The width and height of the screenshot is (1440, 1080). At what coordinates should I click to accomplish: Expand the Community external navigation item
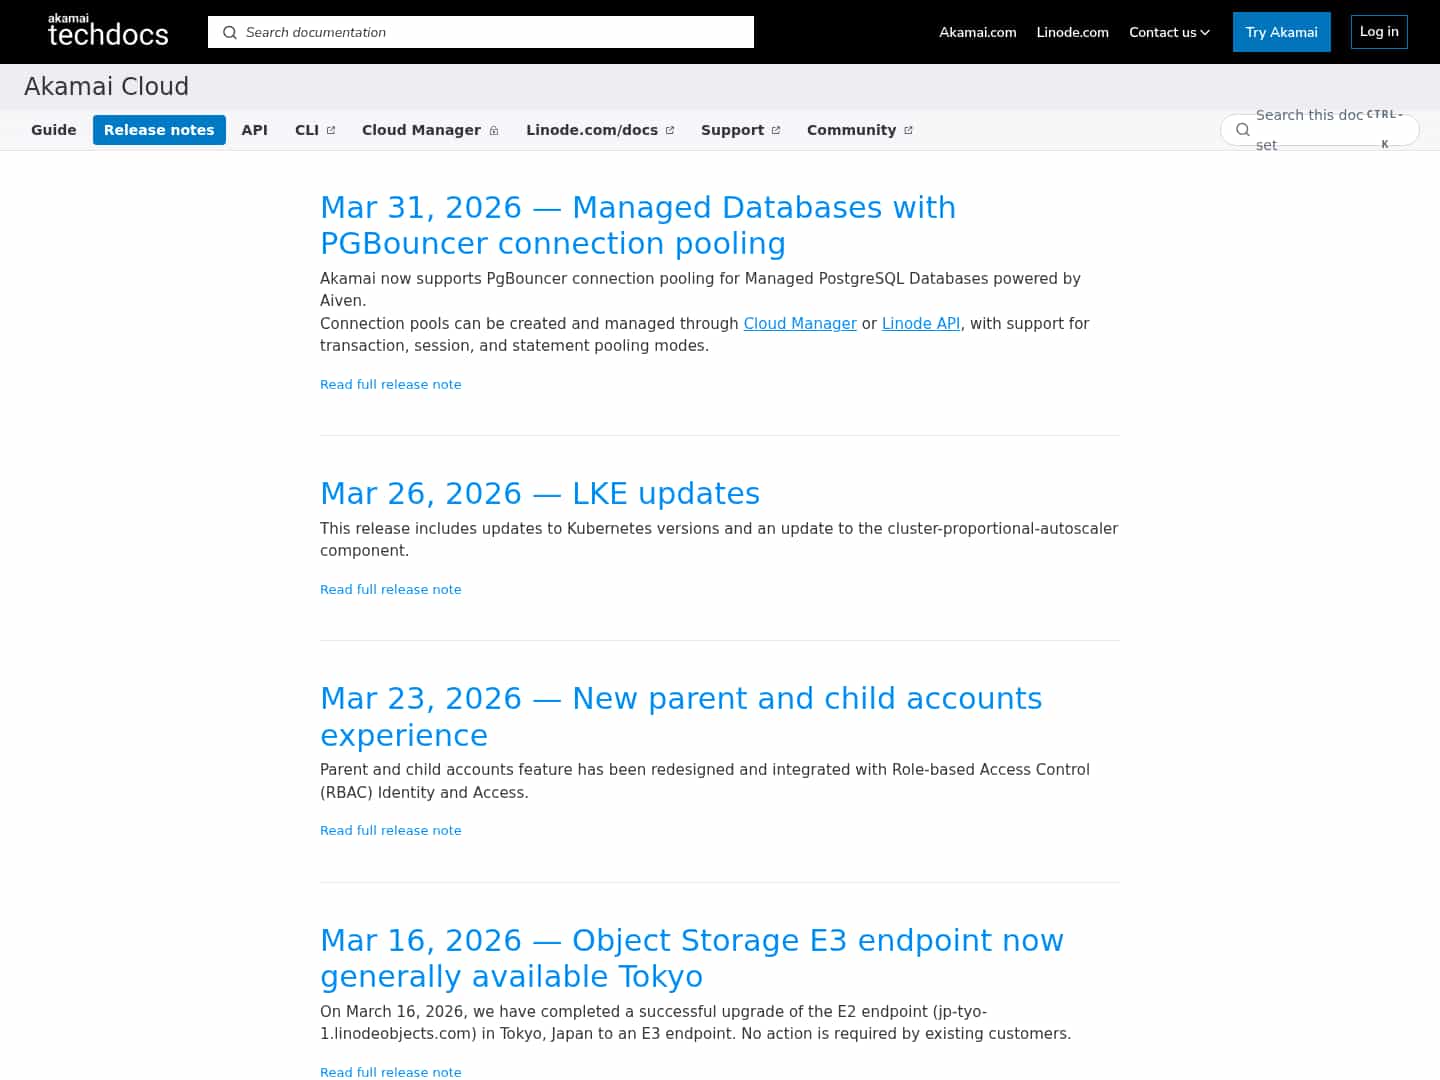851,129
